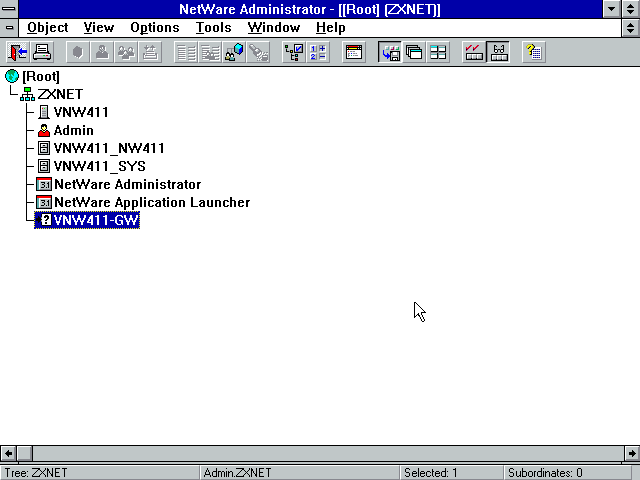Viewport: 640px width, 480px height.
Task: Toggle the save-settings floppy toolbar icon
Action: coord(390,52)
